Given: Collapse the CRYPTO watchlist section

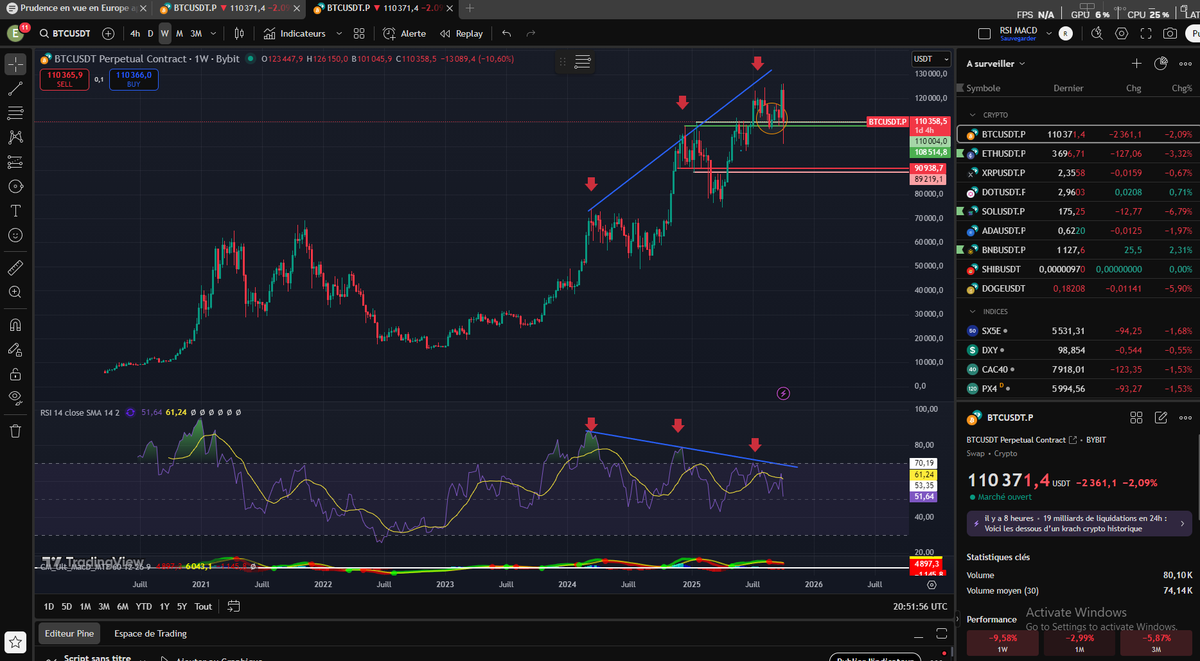Looking at the screenshot, I should click(x=970, y=115).
